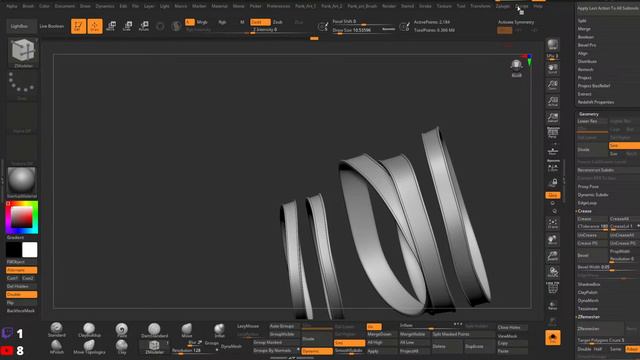Click the AAHalf icon
Viewport: 640px width, 360px height.
coord(553,118)
